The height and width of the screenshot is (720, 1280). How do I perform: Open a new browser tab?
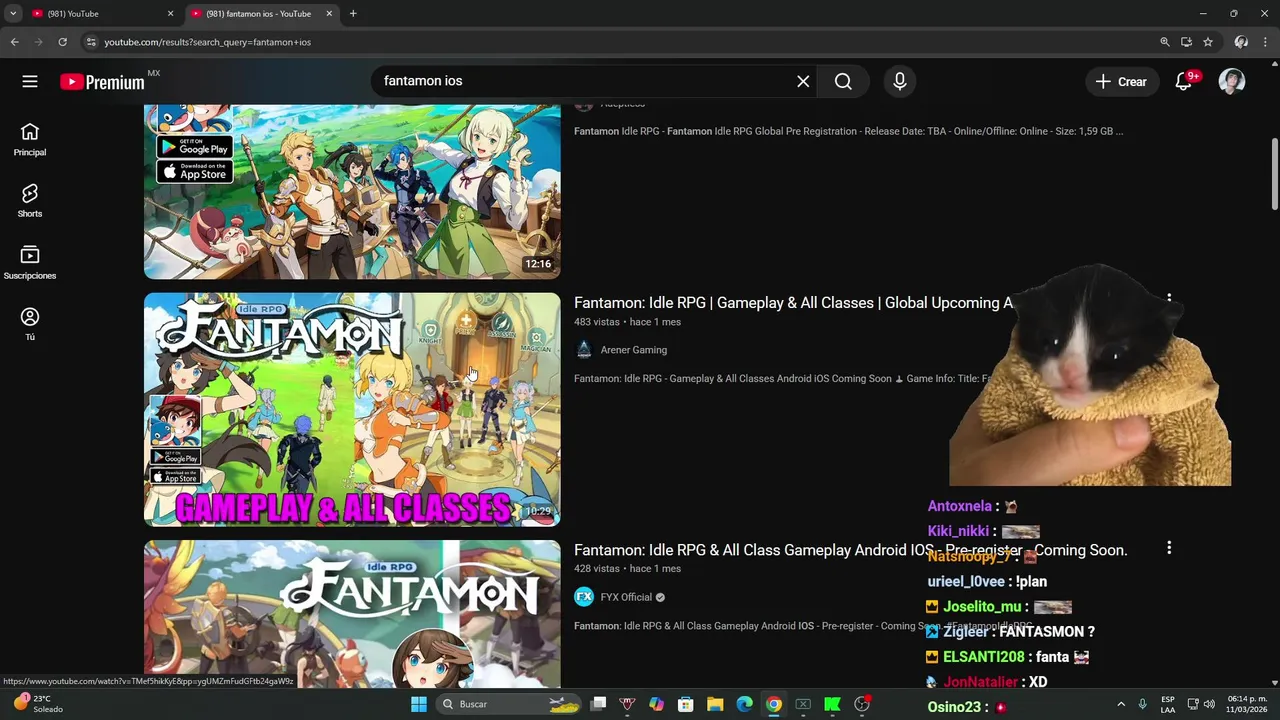(x=353, y=14)
